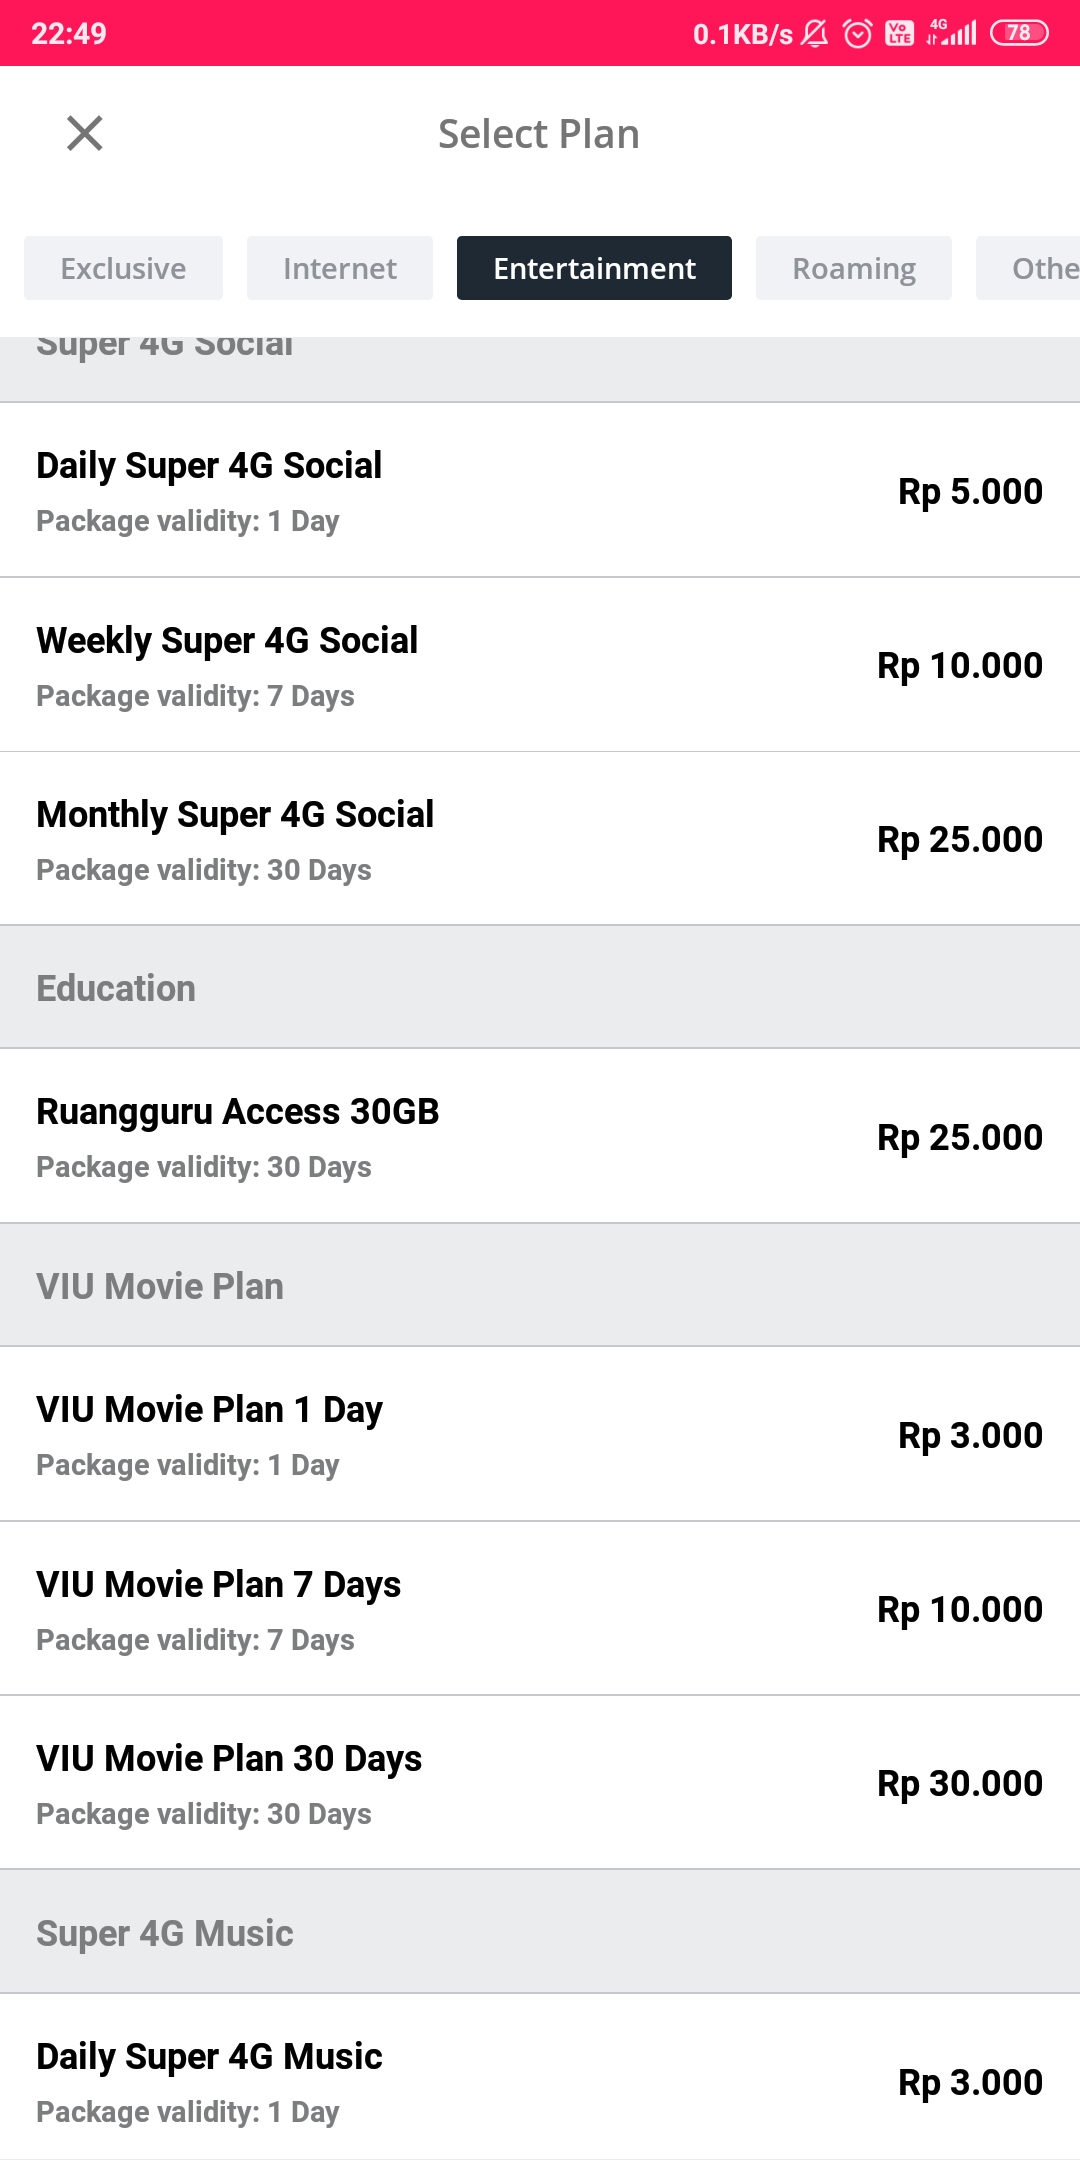Tap the battery indicator in status bar
The image size is (1080, 2160).
coord(1018,33)
